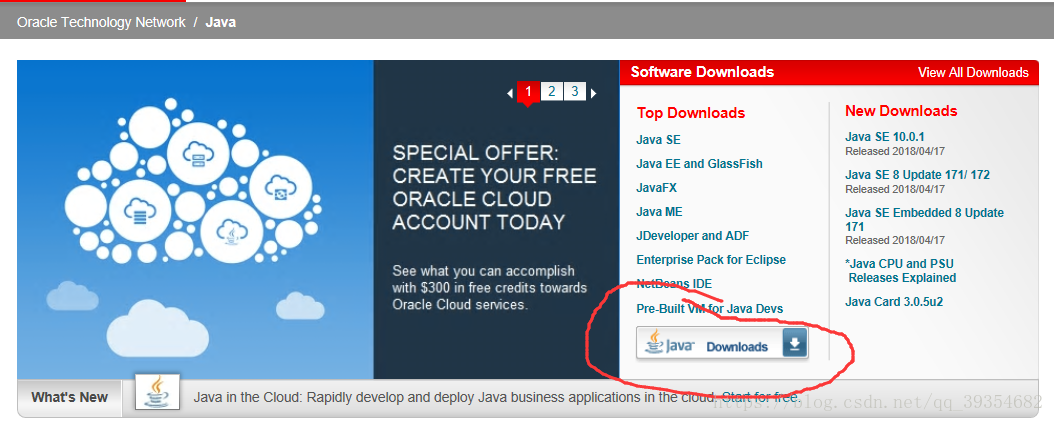The image size is (1054, 422).
Task: Open the NetBeans IDE link
Action: click(x=674, y=284)
